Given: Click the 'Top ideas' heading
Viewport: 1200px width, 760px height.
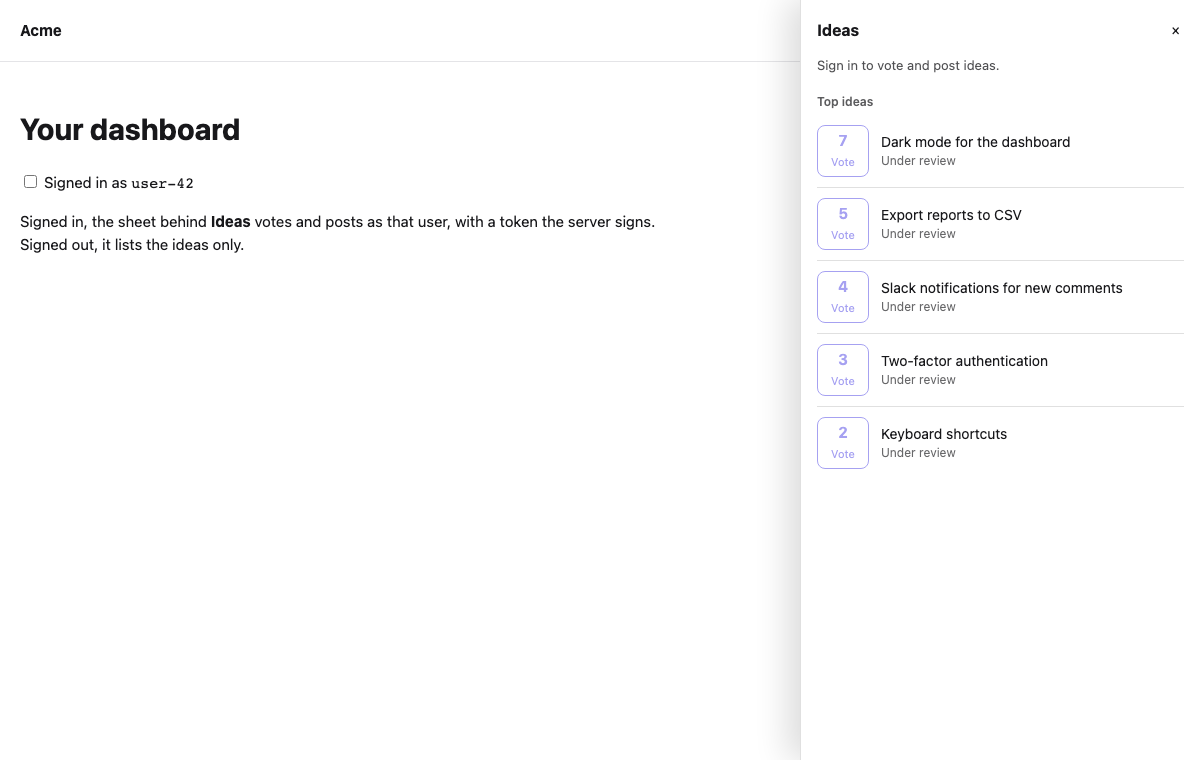Looking at the screenshot, I should click(x=845, y=102).
